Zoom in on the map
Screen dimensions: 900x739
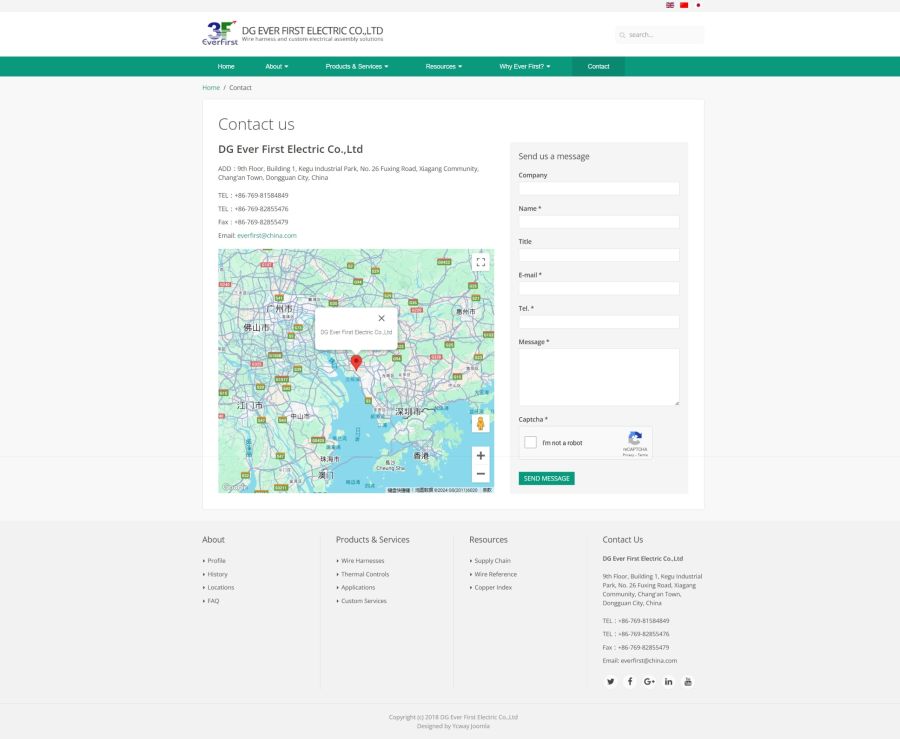pos(481,455)
